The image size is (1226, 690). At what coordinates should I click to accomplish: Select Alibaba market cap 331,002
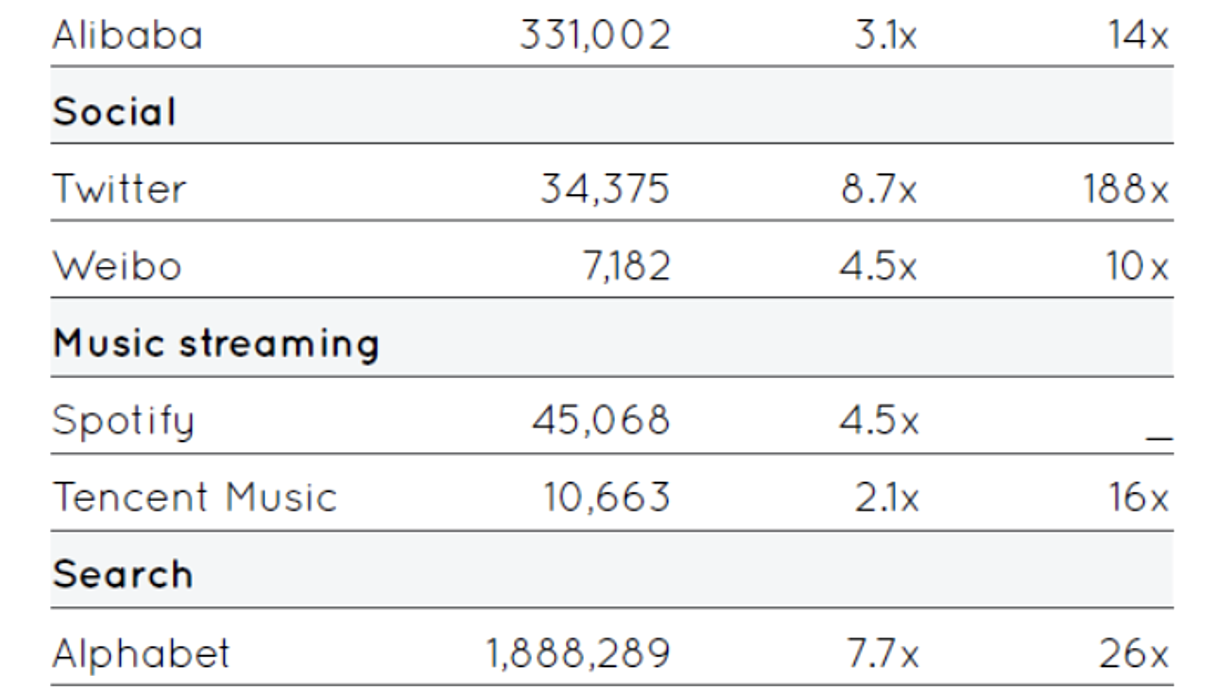click(595, 35)
